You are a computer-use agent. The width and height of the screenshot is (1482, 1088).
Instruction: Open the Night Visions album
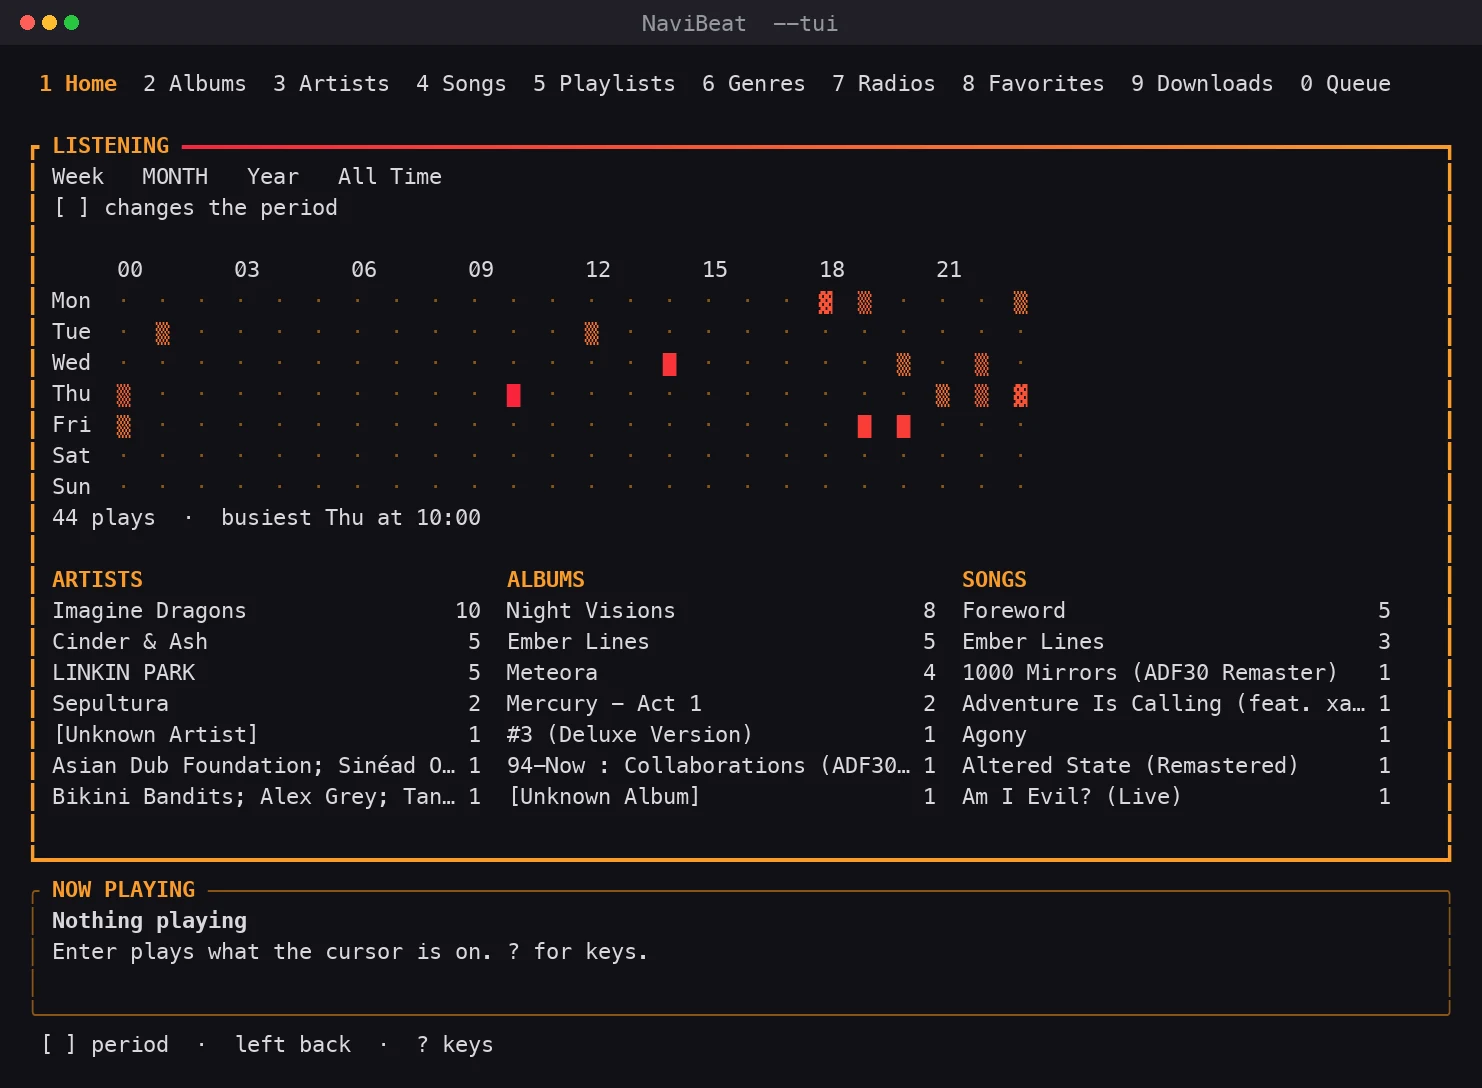point(721,611)
